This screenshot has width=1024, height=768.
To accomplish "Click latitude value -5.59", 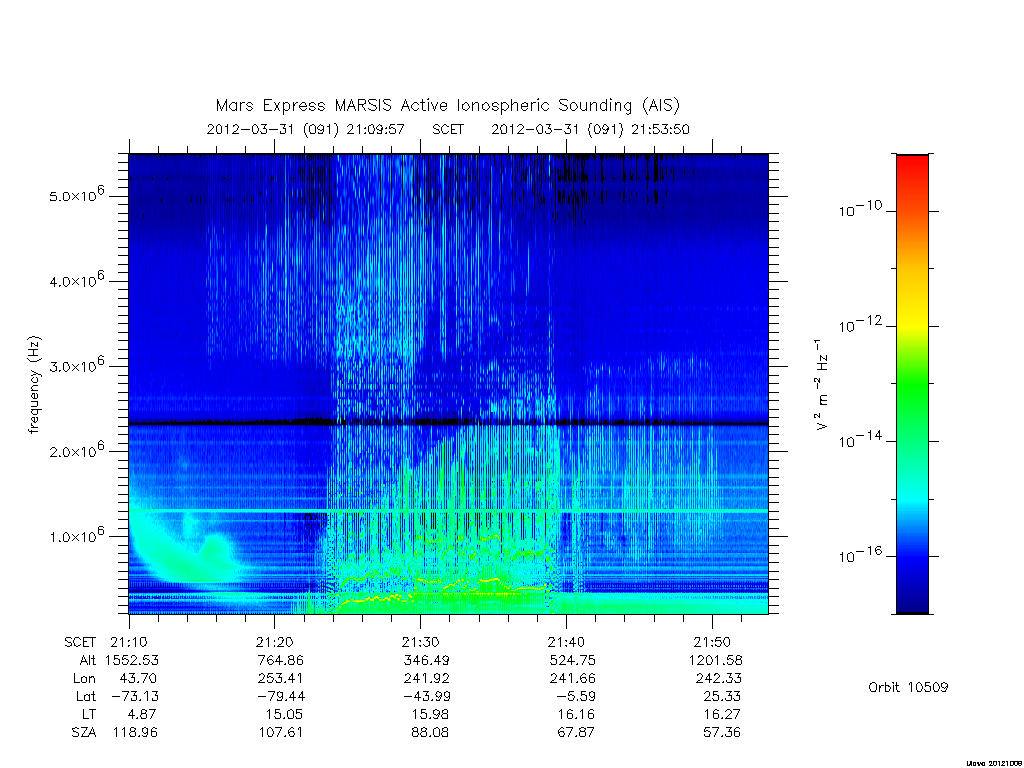I will 576,696.
